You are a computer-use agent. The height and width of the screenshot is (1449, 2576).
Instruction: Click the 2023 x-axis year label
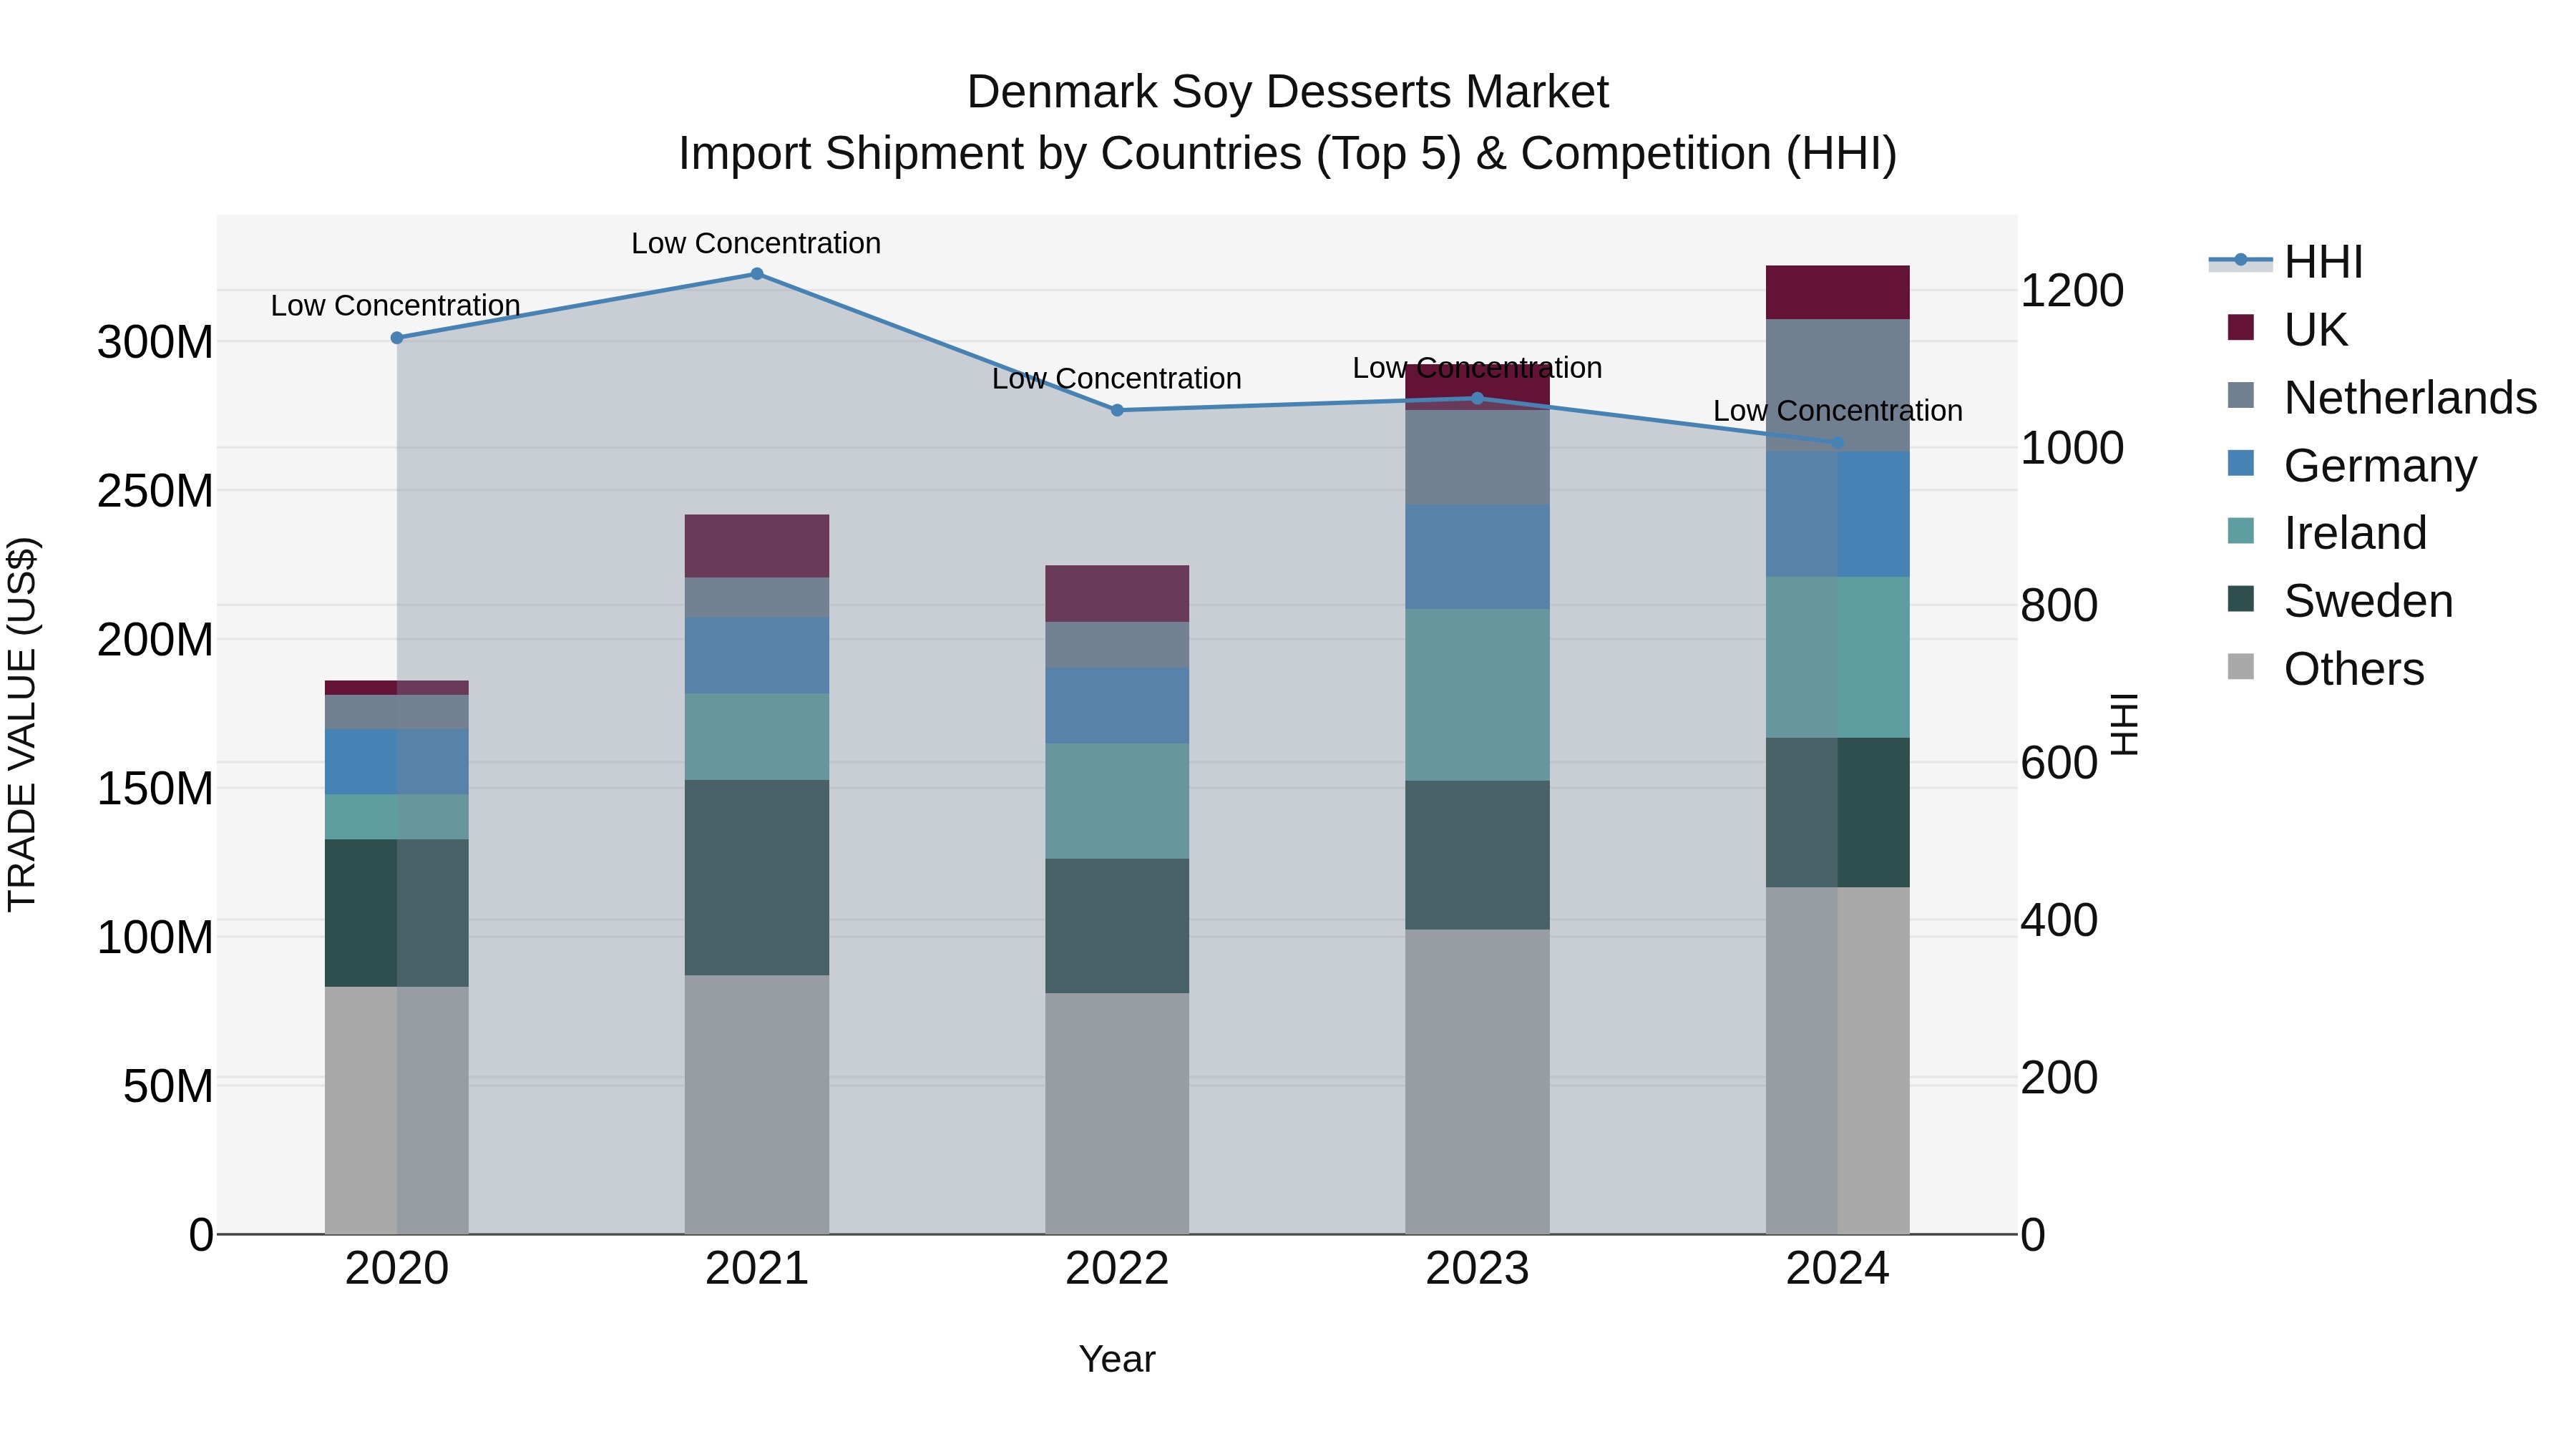pyautogui.click(x=1478, y=1269)
